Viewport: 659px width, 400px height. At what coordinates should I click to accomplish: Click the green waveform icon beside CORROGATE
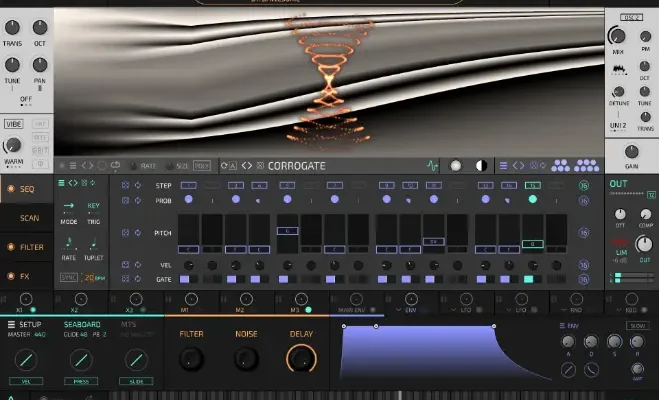[x=433, y=165]
